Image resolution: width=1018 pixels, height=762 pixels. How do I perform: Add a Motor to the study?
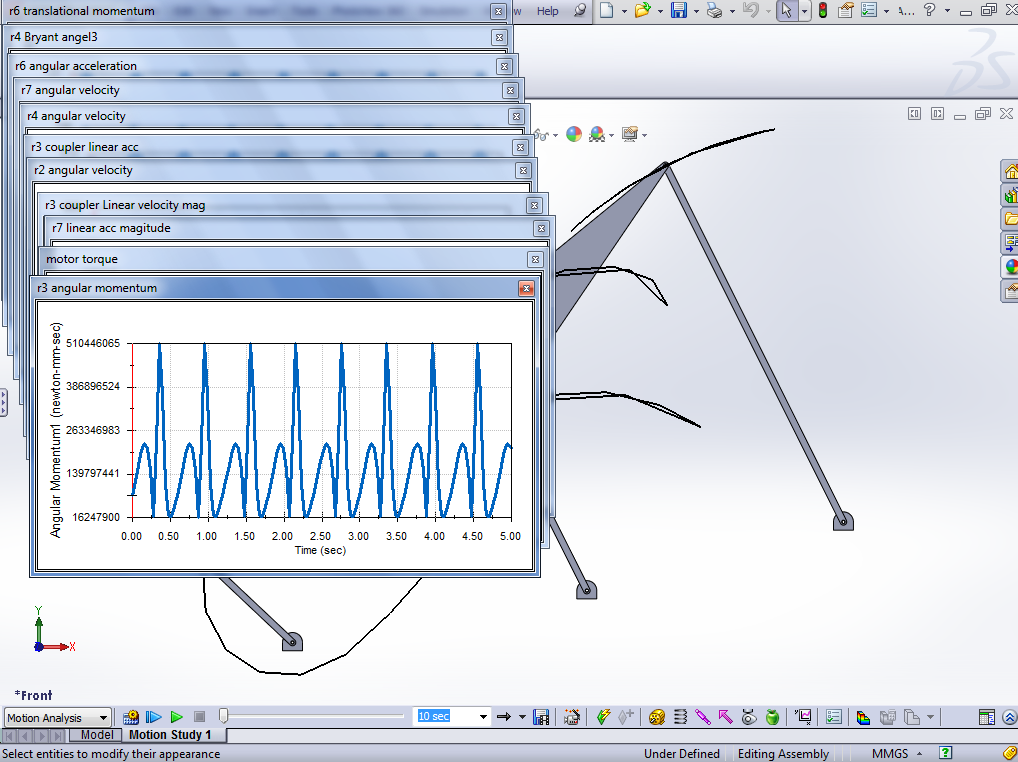[656, 717]
